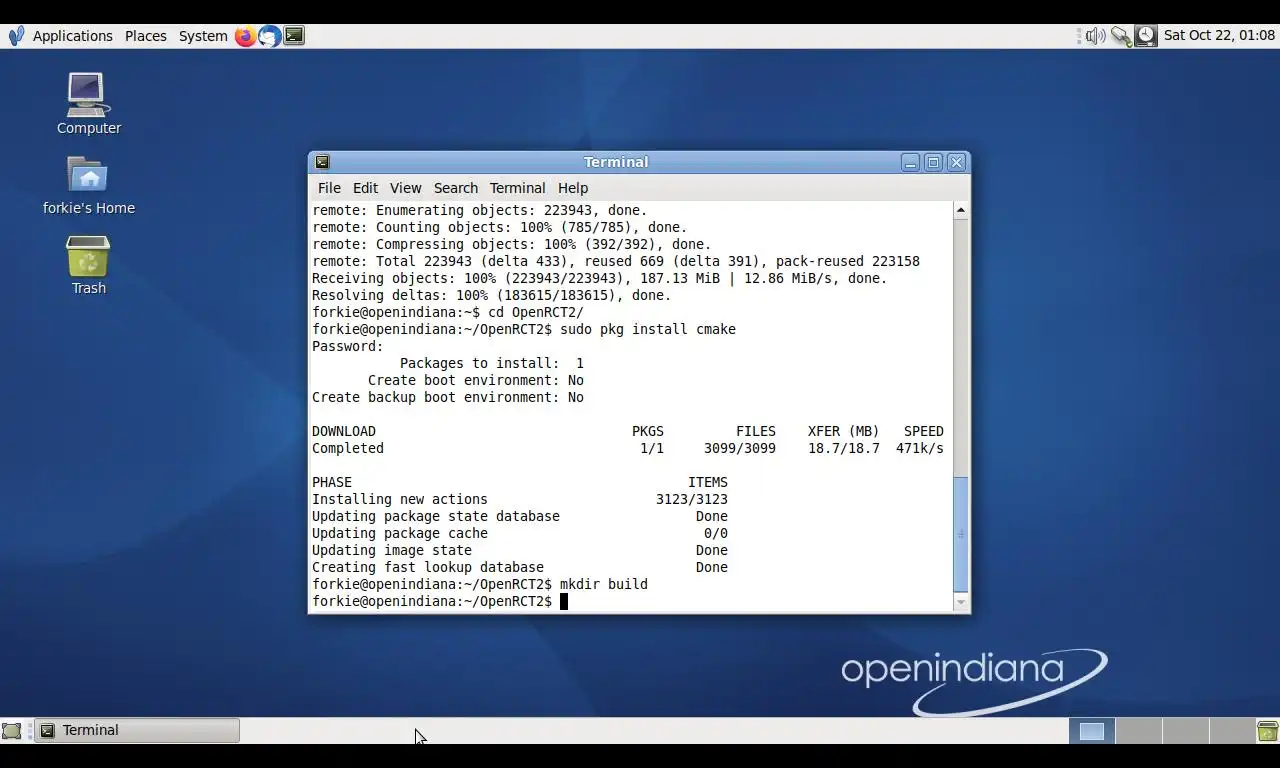1280x768 pixels.
Task: Click the '18.7/18.7' transfer value
Action: [x=844, y=448]
